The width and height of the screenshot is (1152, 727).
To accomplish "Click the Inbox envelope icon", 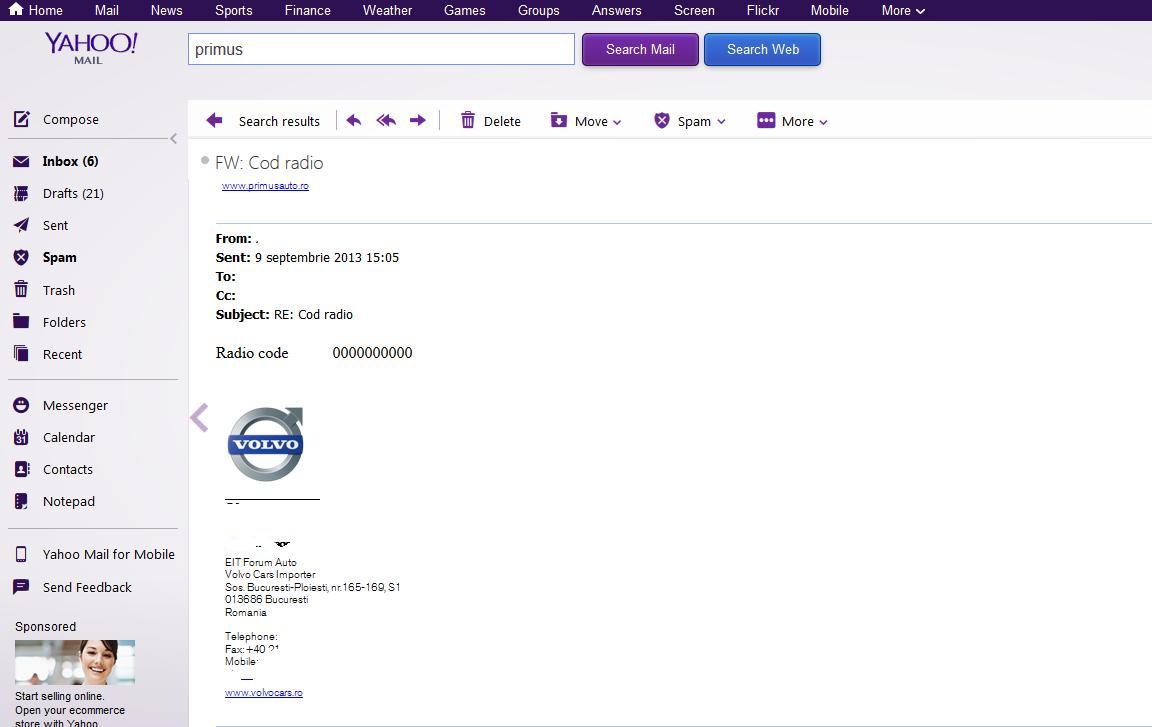I will pyautogui.click(x=21, y=162).
